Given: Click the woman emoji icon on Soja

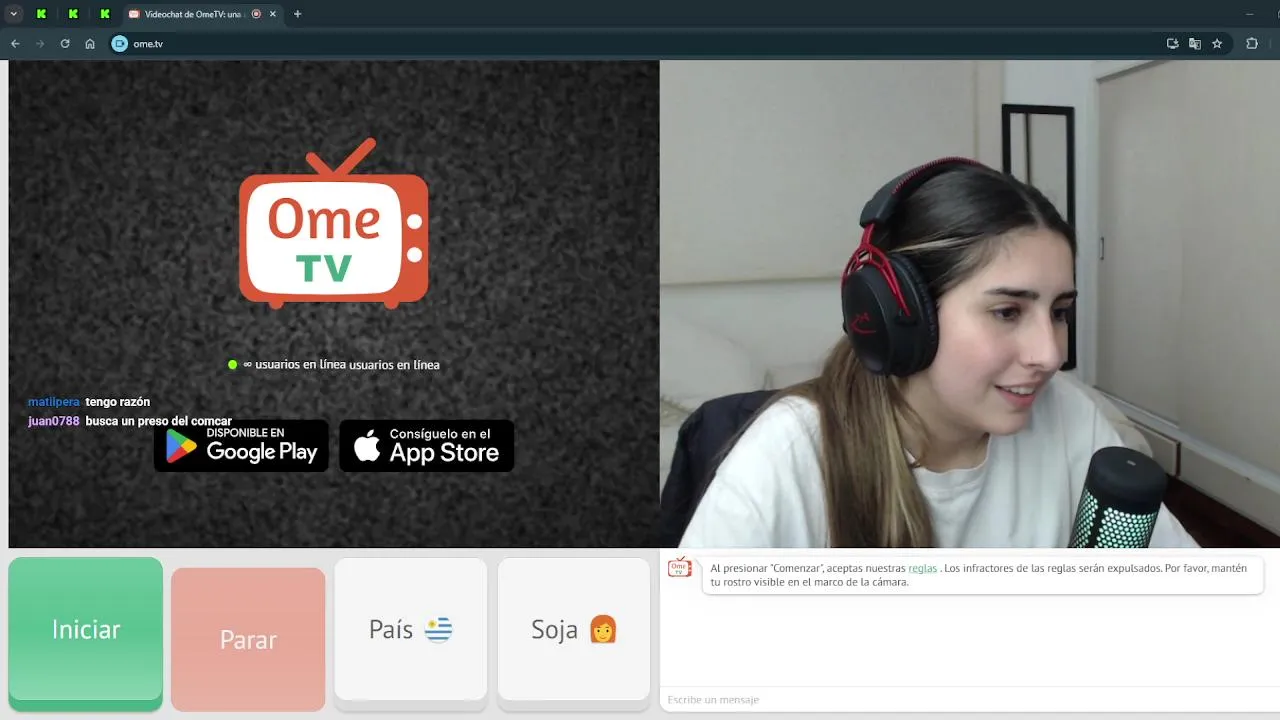Looking at the screenshot, I should pos(603,630).
